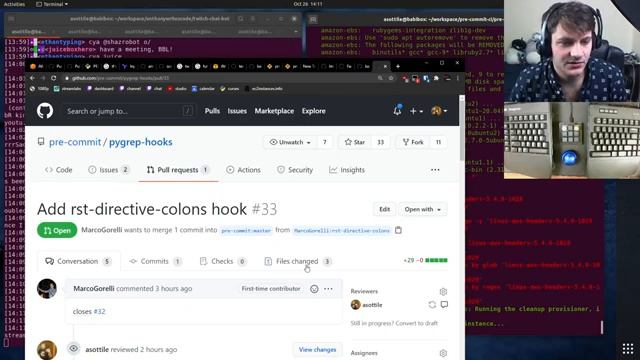Open the Show Applications grid icon
This screenshot has width=640, height=360.
click(628, 349)
